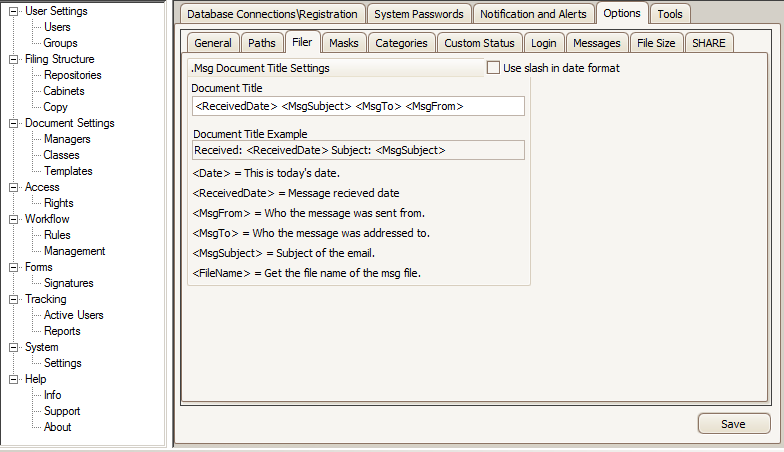Select Users in the tree
The width and height of the screenshot is (784, 452).
[x=57, y=27]
